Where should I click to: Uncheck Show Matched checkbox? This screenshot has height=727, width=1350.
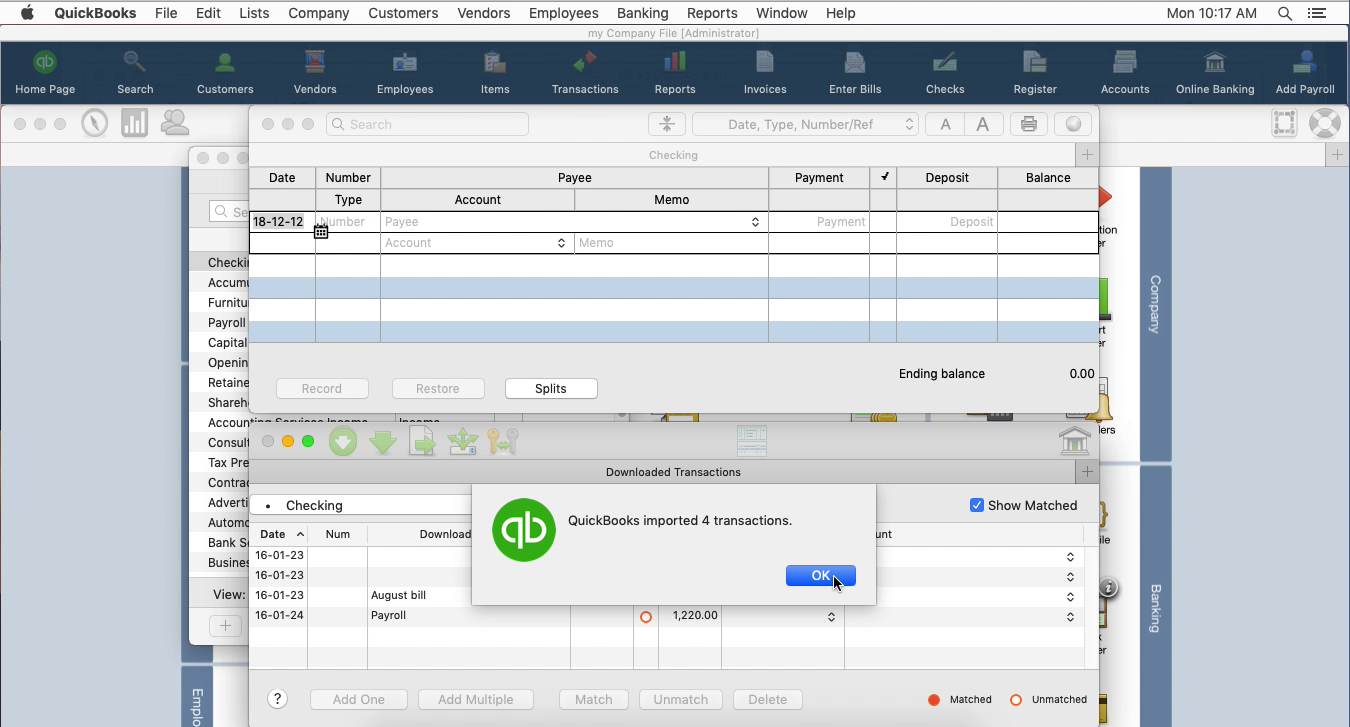click(977, 505)
